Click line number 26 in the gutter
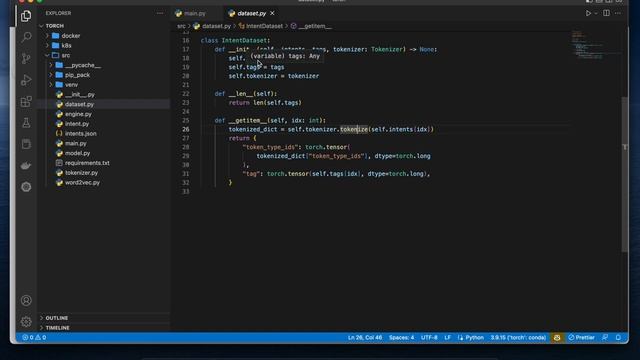 tap(186, 129)
